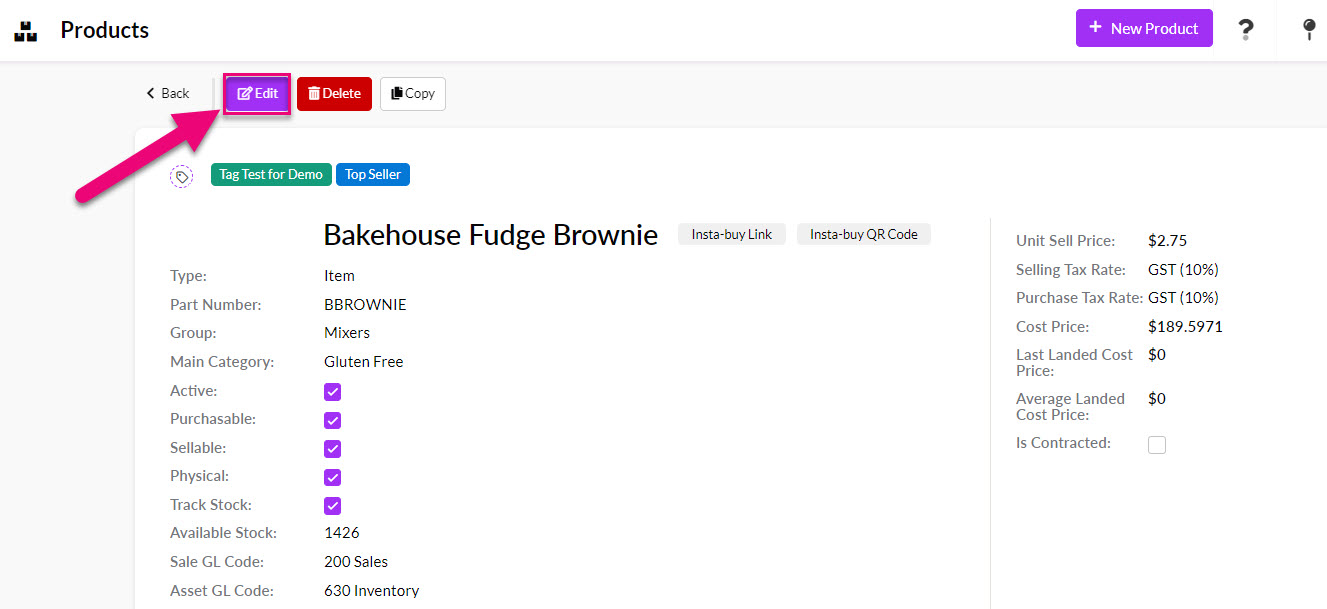The image size is (1327, 609).
Task: Create a product with New Product button
Action: click(1143, 28)
